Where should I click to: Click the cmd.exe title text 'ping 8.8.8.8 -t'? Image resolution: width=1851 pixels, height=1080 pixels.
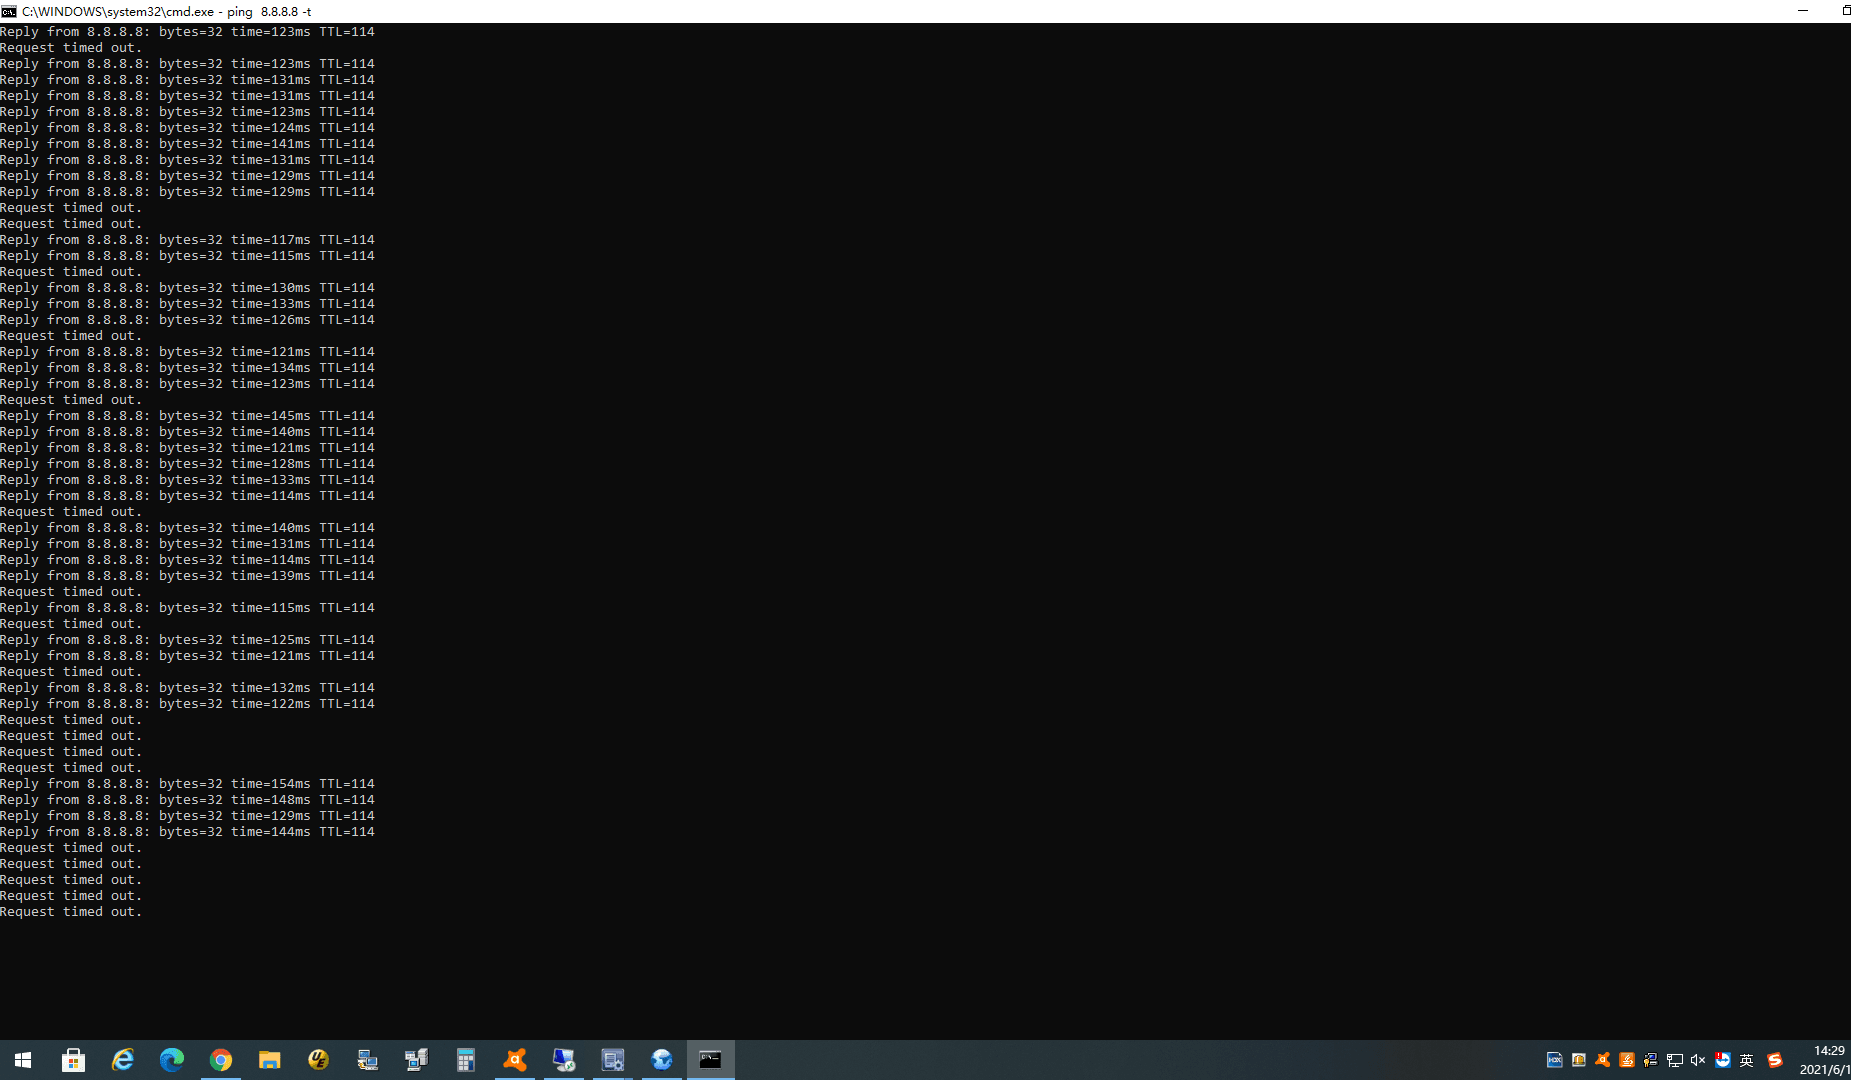[269, 12]
